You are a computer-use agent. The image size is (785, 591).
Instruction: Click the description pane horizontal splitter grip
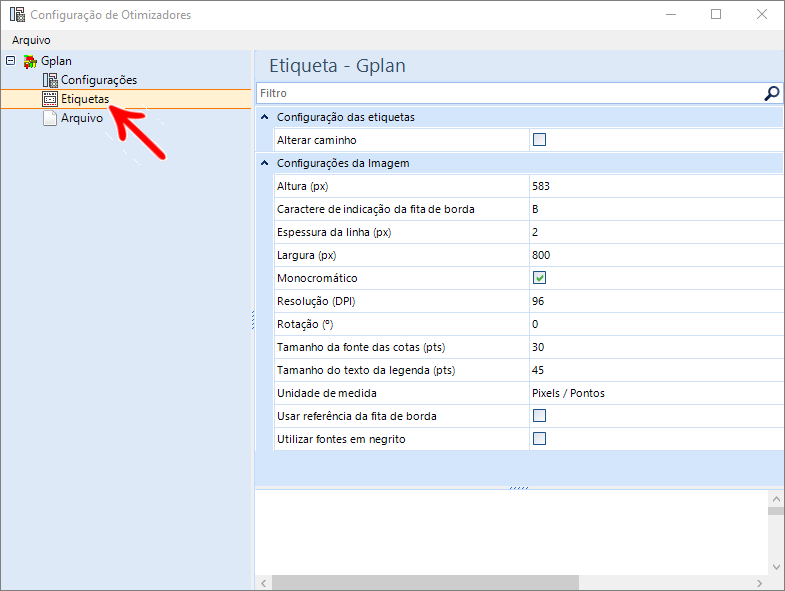tap(519, 488)
